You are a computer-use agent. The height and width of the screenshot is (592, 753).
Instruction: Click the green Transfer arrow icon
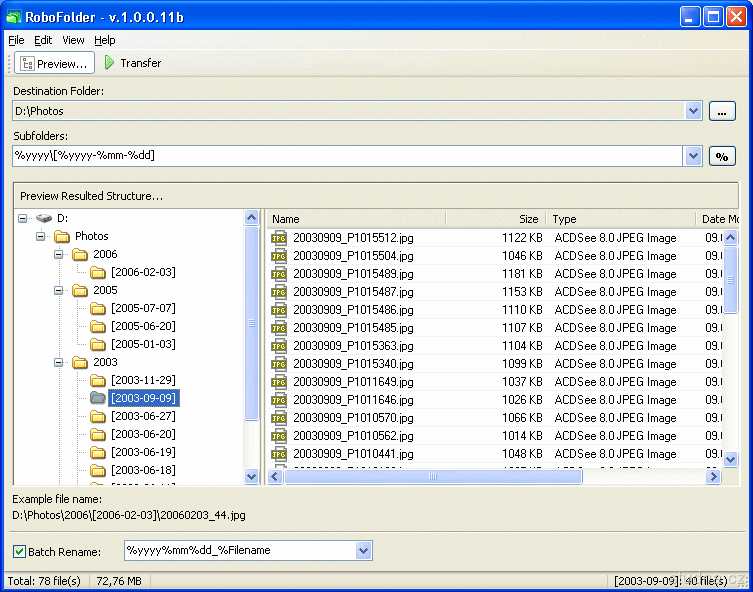pyautogui.click(x=110, y=63)
